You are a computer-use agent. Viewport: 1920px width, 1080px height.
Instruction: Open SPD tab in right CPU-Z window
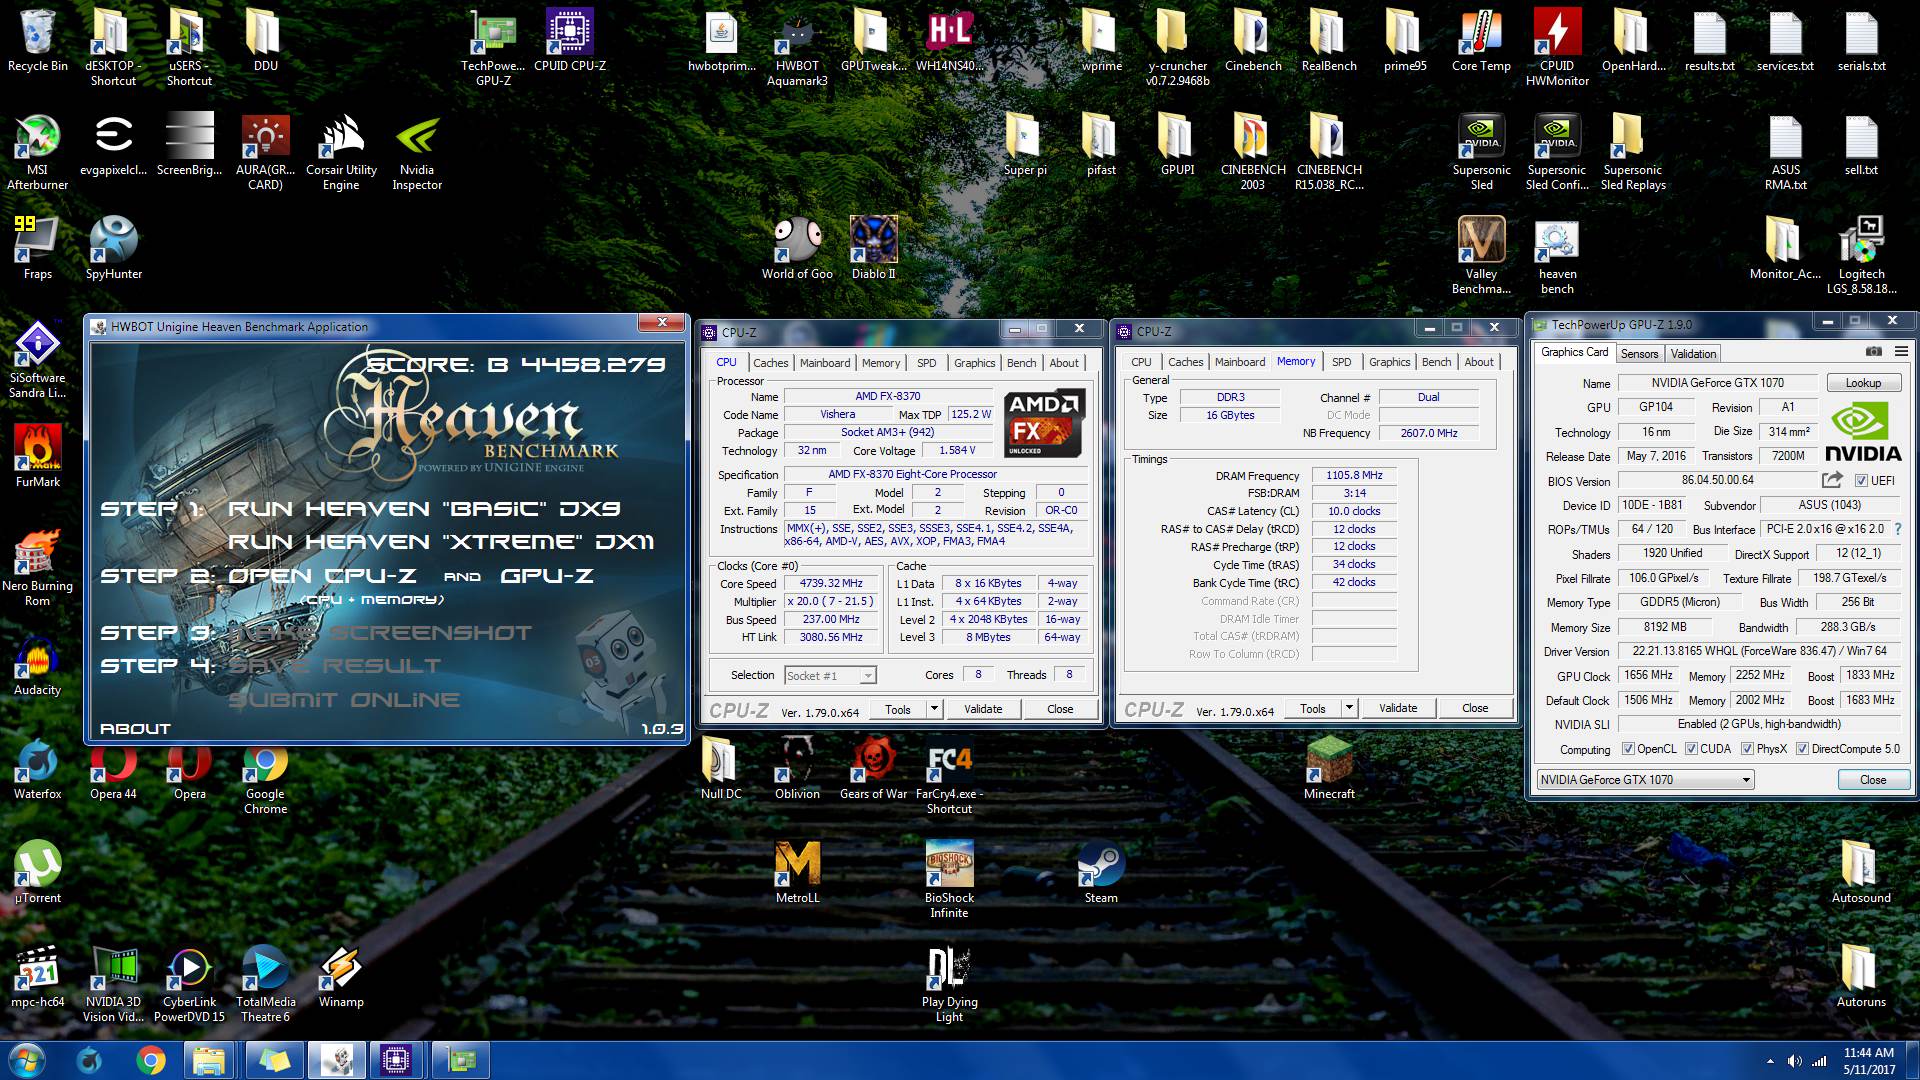click(x=1342, y=362)
